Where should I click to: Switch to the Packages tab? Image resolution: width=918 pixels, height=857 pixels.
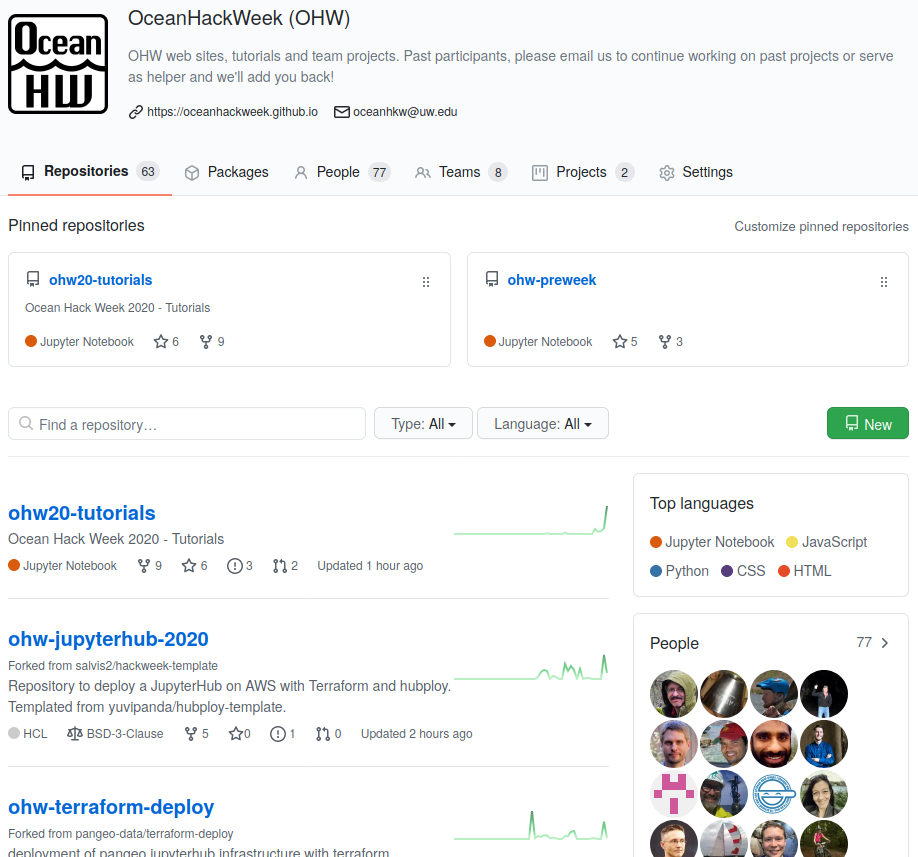pos(227,172)
